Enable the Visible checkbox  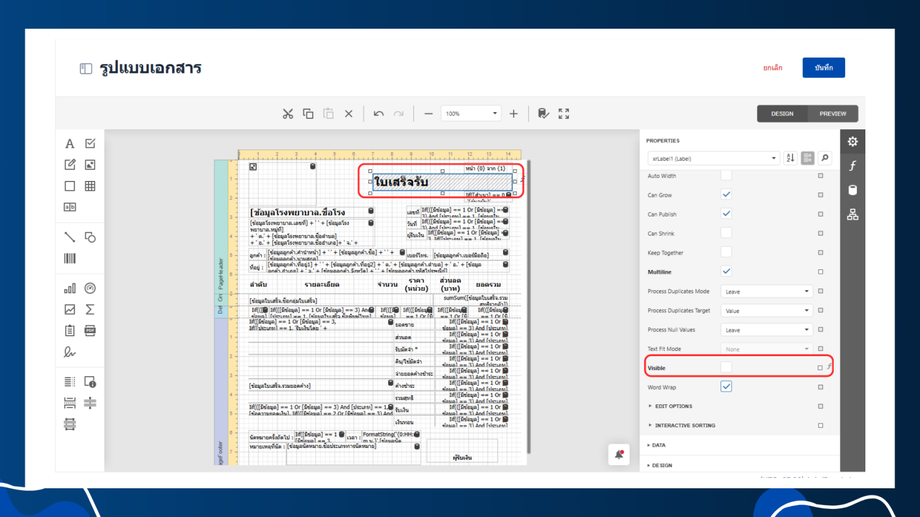click(726, 368)
